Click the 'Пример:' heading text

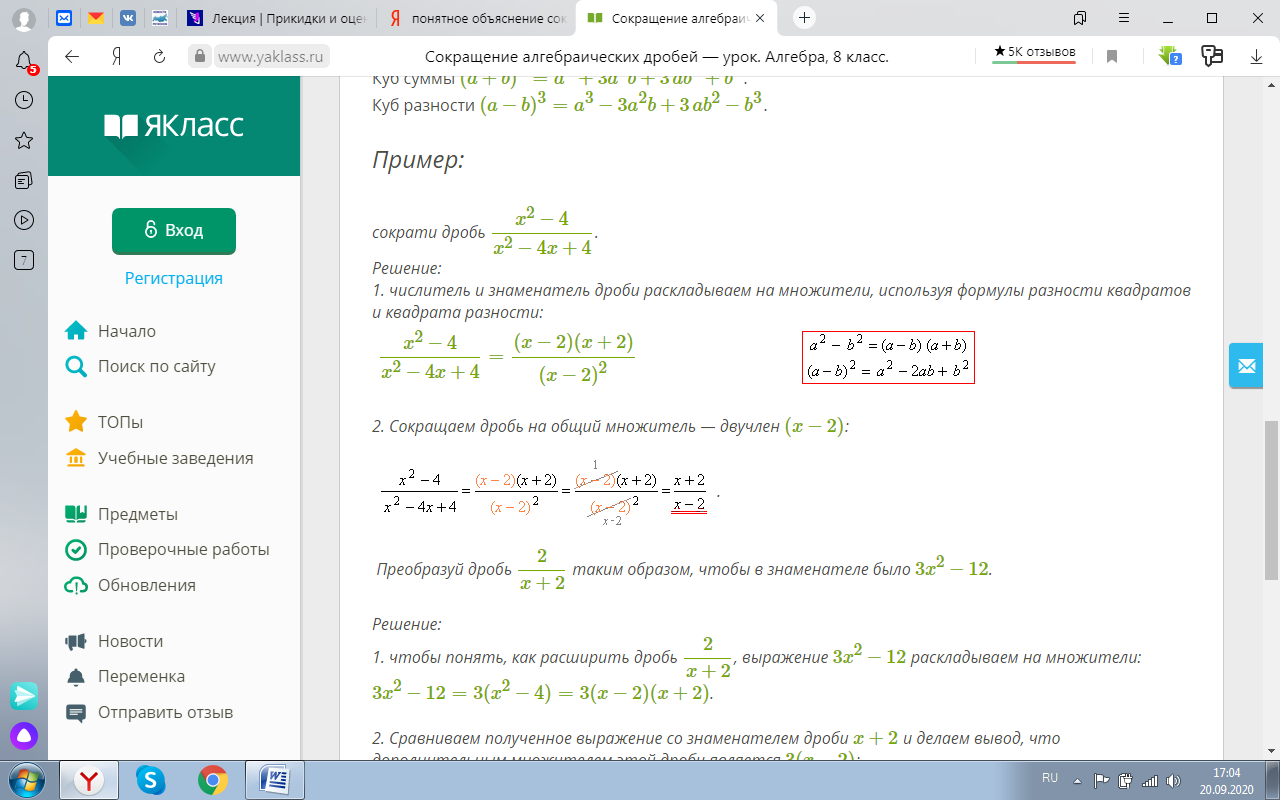point(418,160)
